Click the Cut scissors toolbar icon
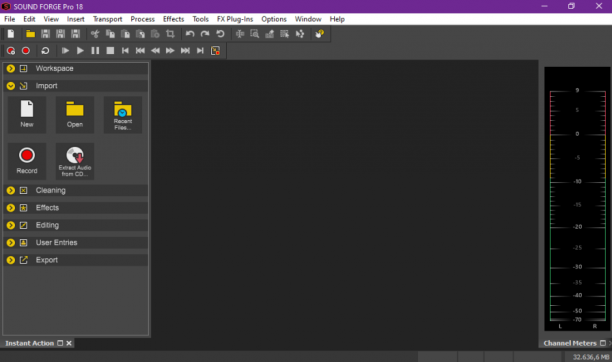This screenshot has height=362, width=612. click(x=95, y=34)
